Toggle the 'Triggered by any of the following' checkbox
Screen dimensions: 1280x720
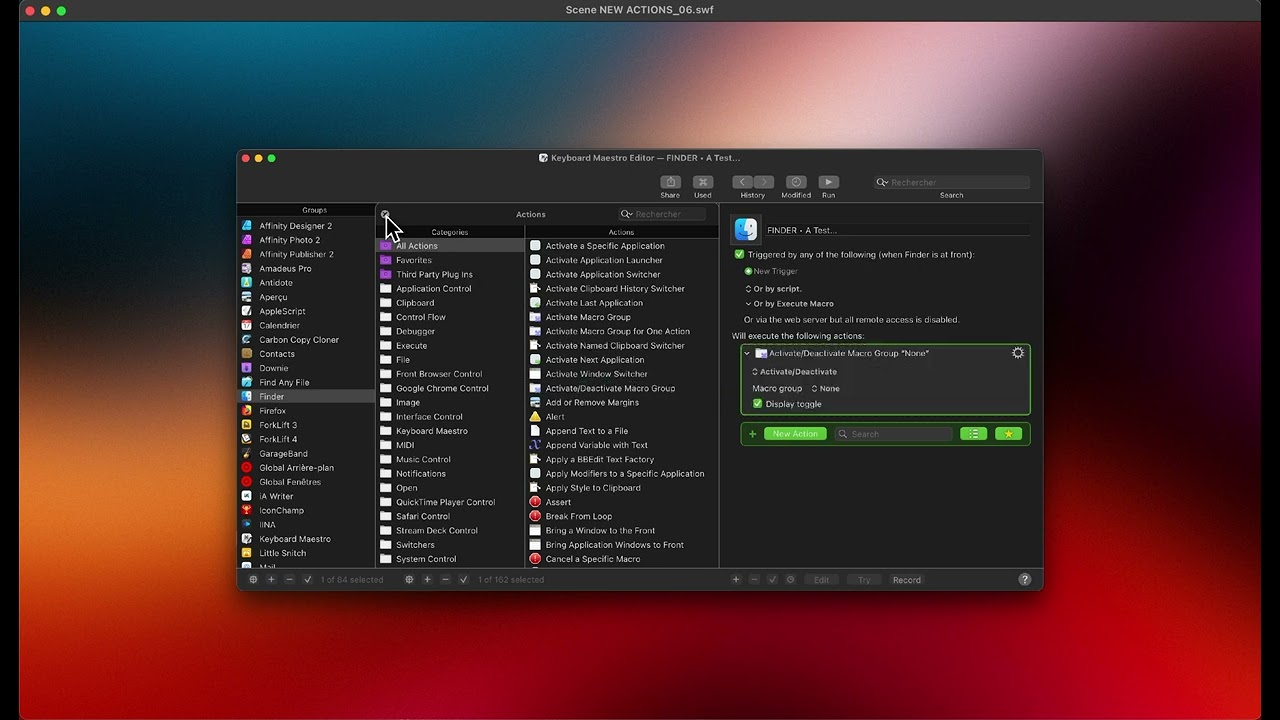[740, 255]
